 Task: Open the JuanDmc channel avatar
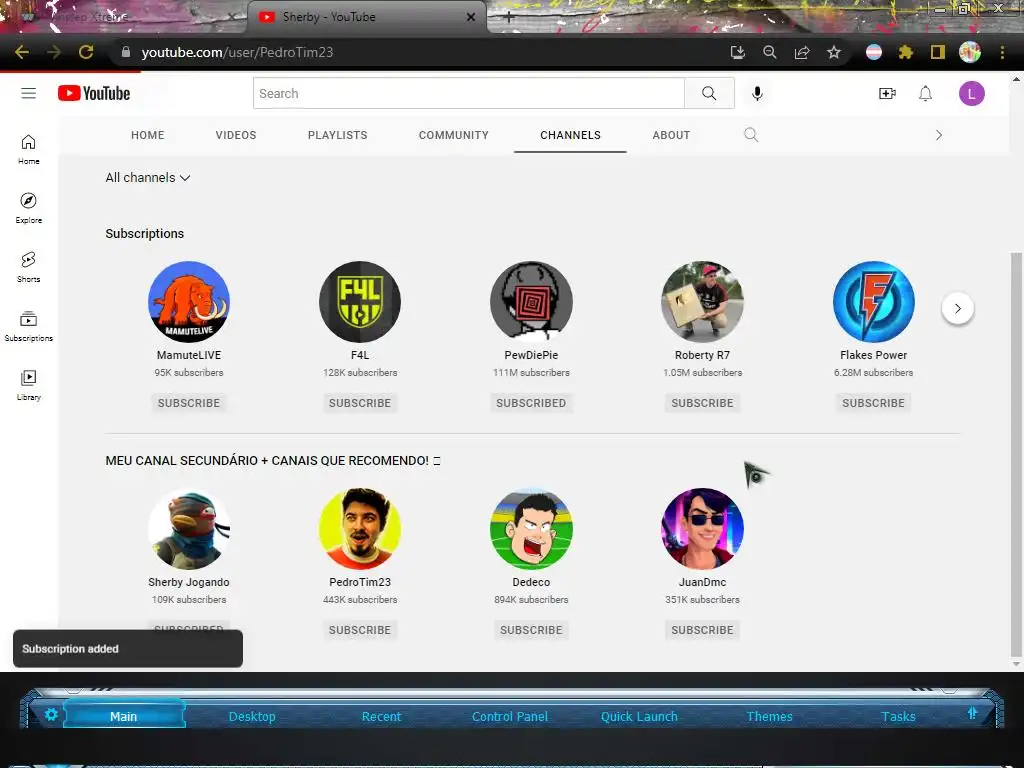click(702, 529)
